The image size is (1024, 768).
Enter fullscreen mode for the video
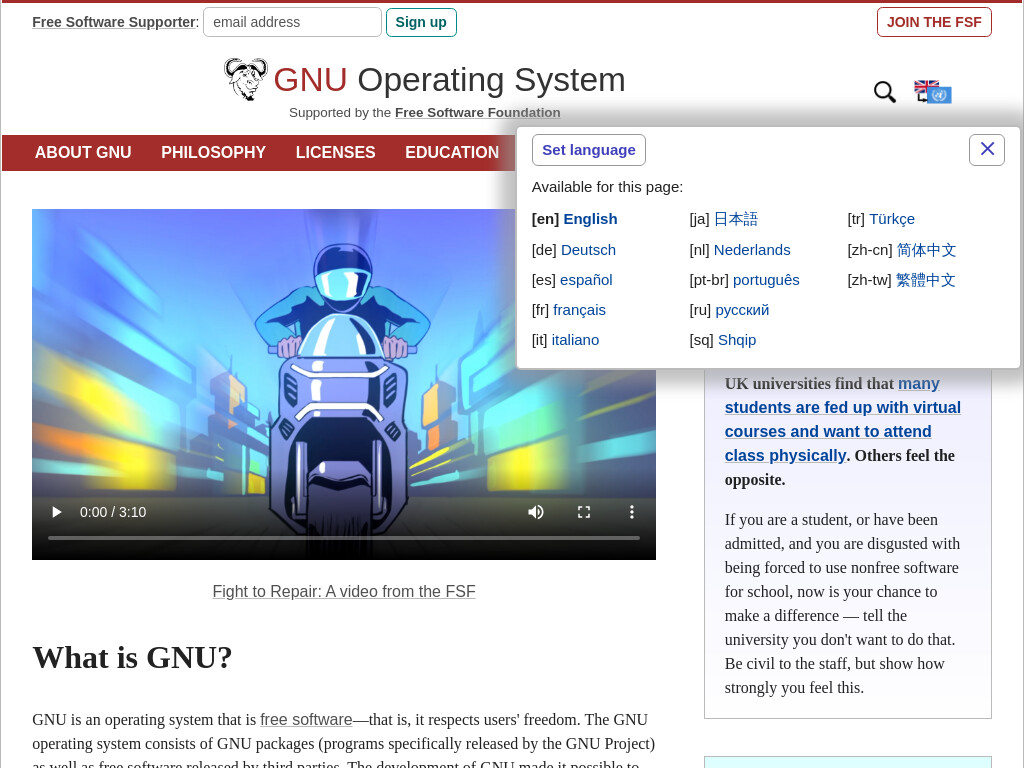tap(584, 512)
